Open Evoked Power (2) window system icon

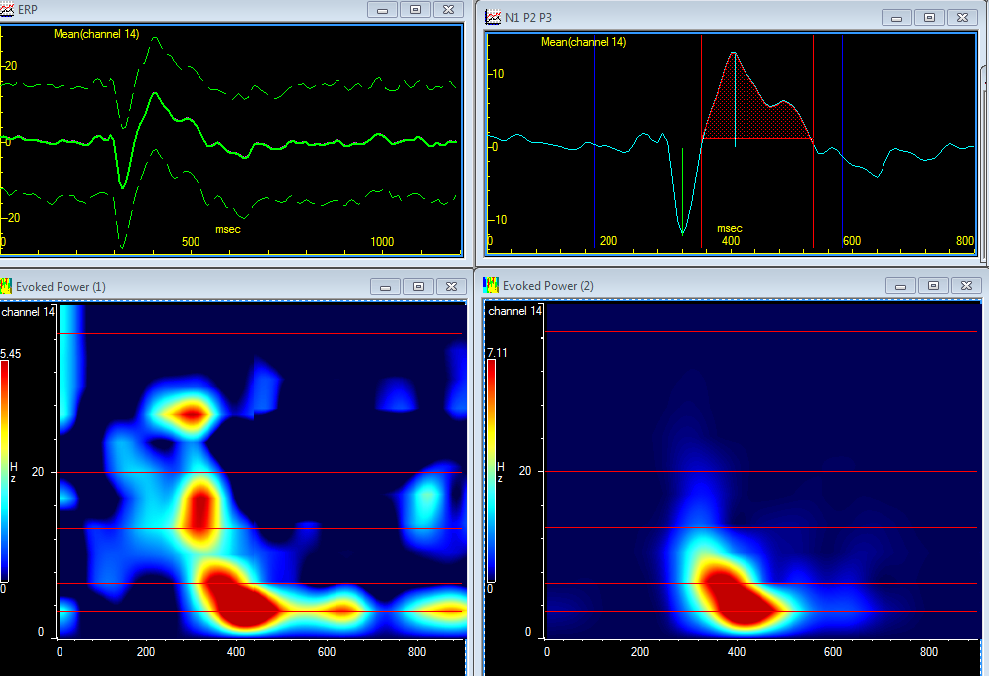coord(491,286)
